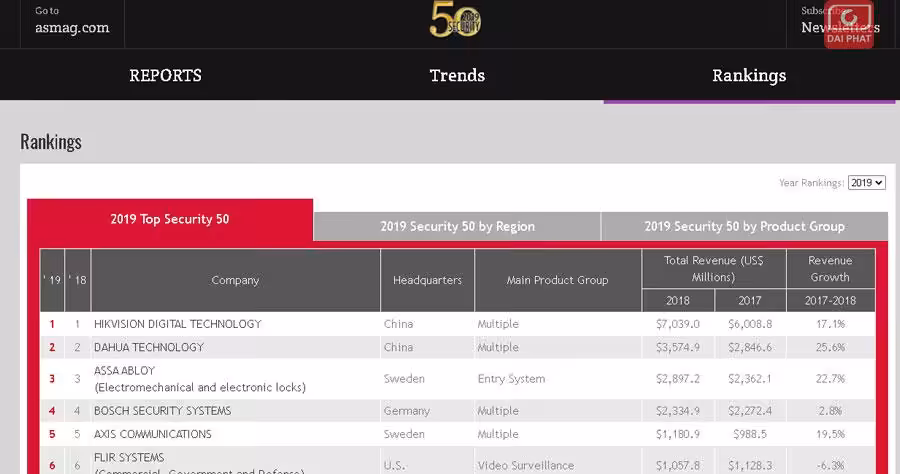Open the Year Rankings dropdown
This screenshot has width=900, height=474.
(x=866, y=183)
